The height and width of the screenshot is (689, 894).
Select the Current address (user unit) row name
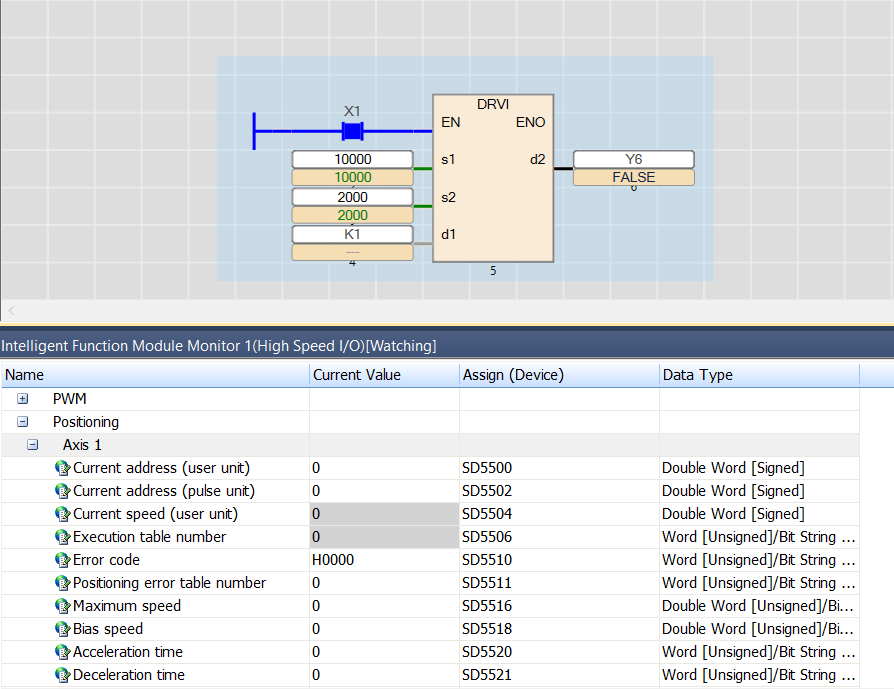(x=161, y=468)
